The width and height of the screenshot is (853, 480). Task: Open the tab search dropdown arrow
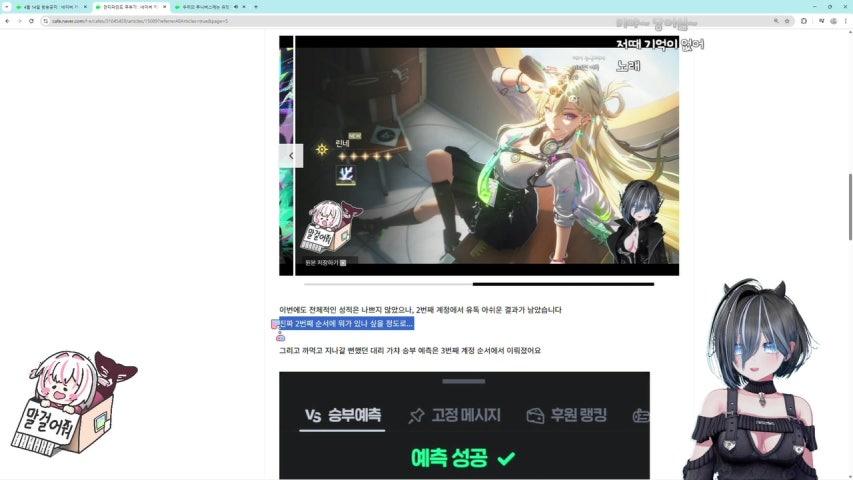7,7
